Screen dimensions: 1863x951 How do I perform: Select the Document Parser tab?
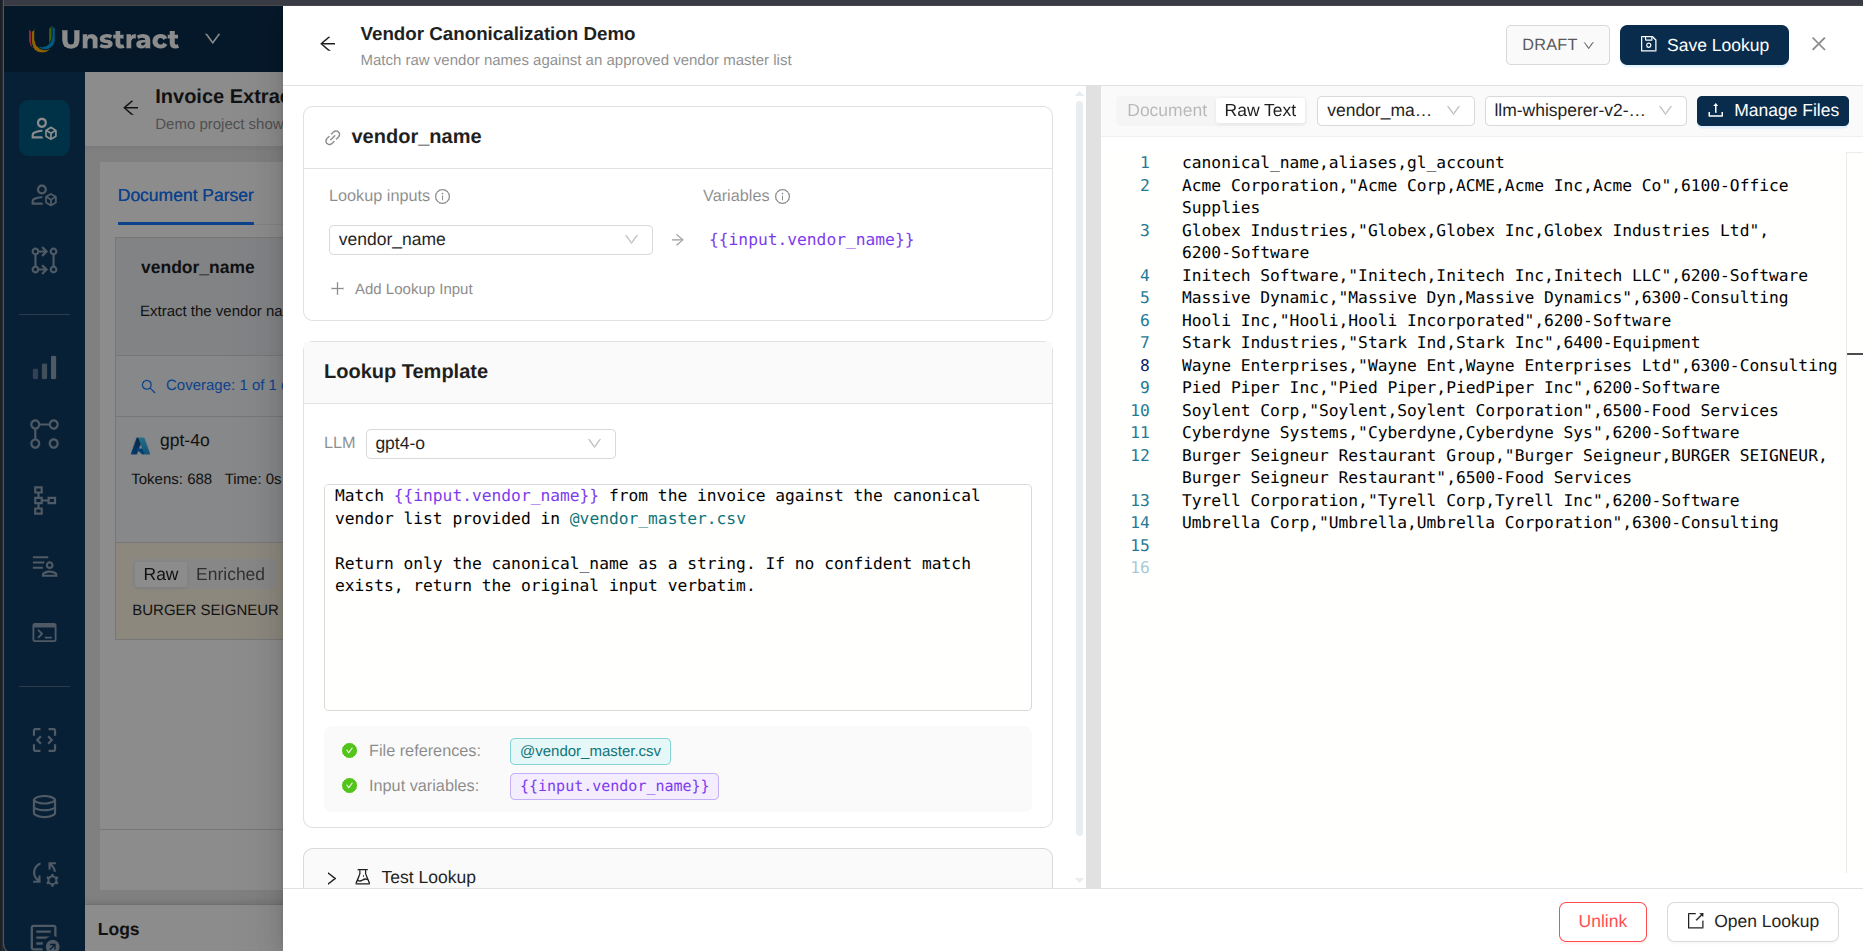coord(186,196)
